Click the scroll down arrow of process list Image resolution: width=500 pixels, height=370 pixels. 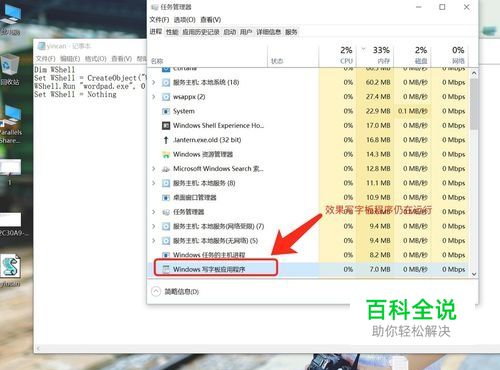pos(474,274)
